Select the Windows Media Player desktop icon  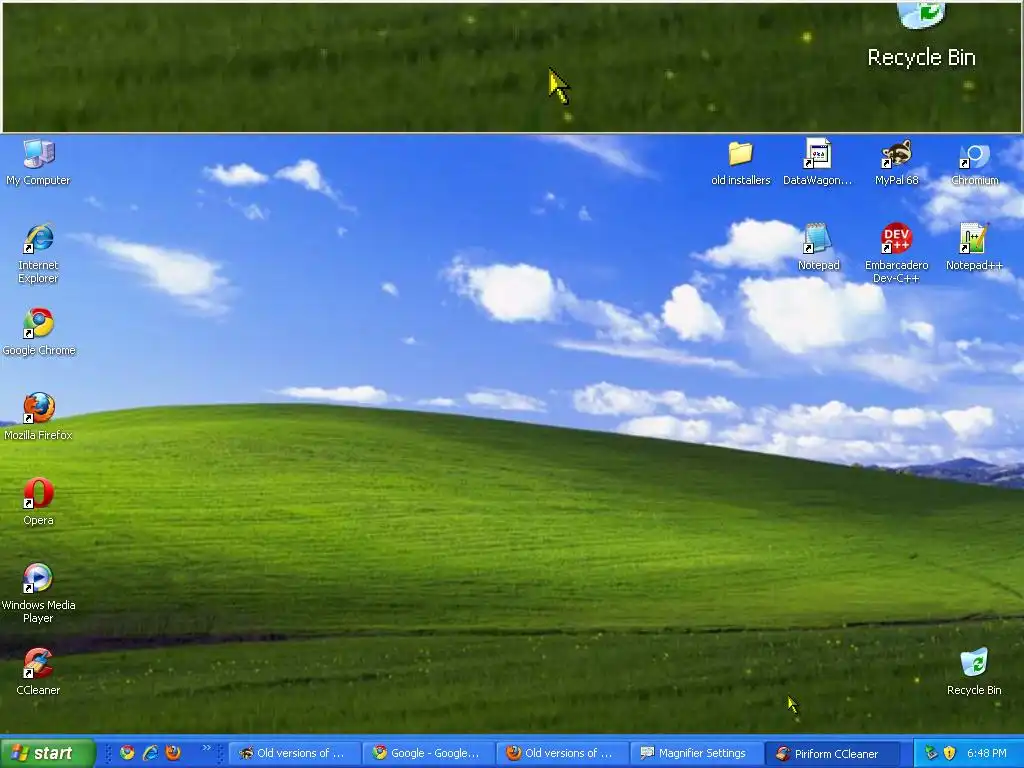click(x=38, y=594)
